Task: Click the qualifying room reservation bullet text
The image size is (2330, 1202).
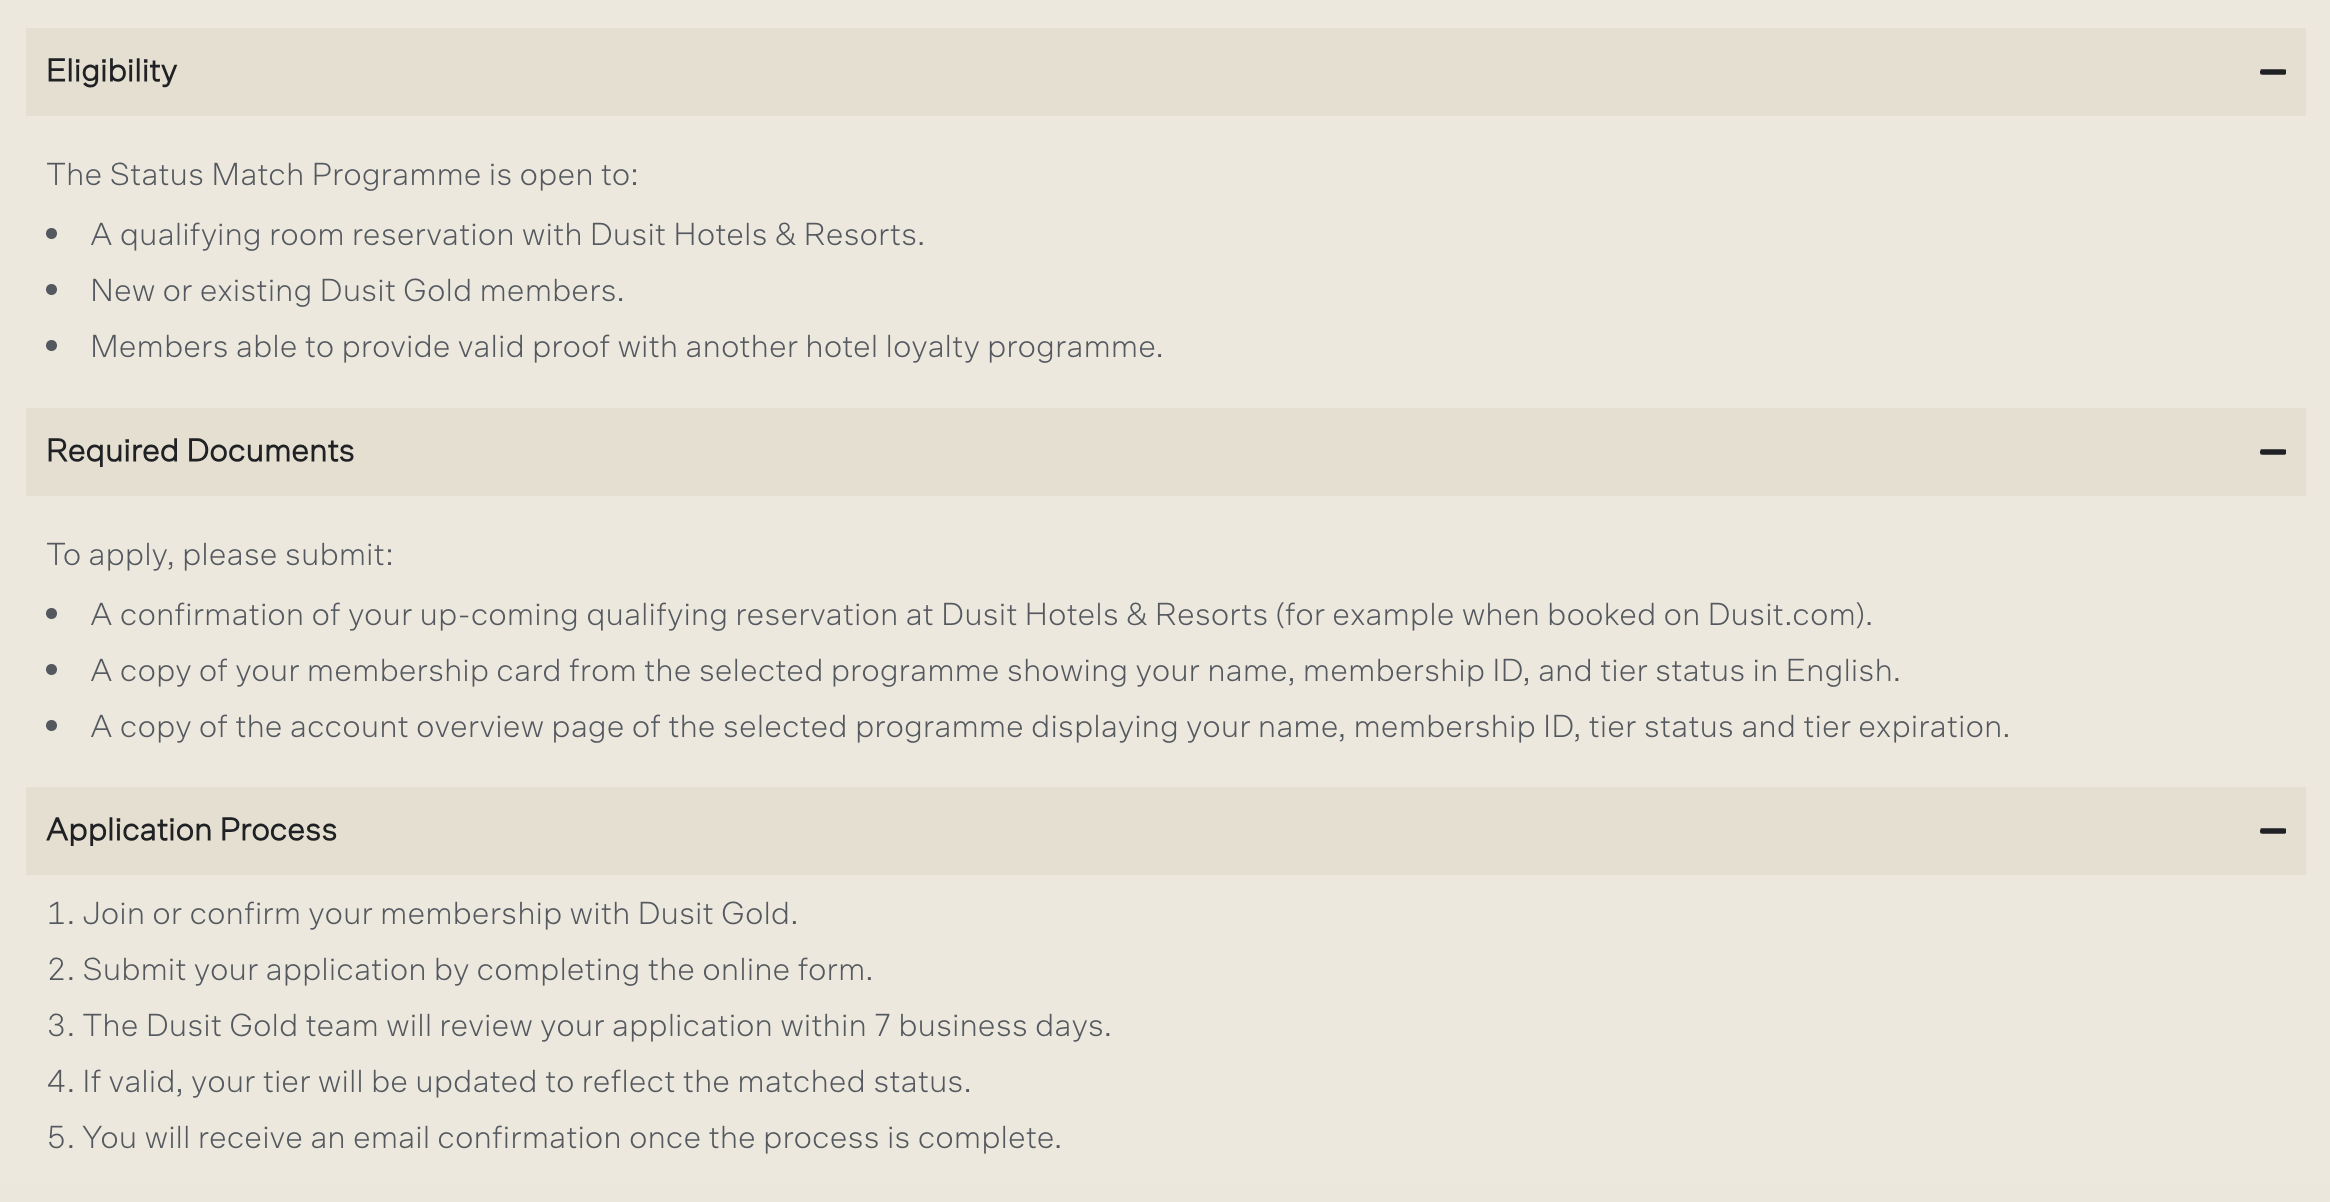Action: point(507,235)
